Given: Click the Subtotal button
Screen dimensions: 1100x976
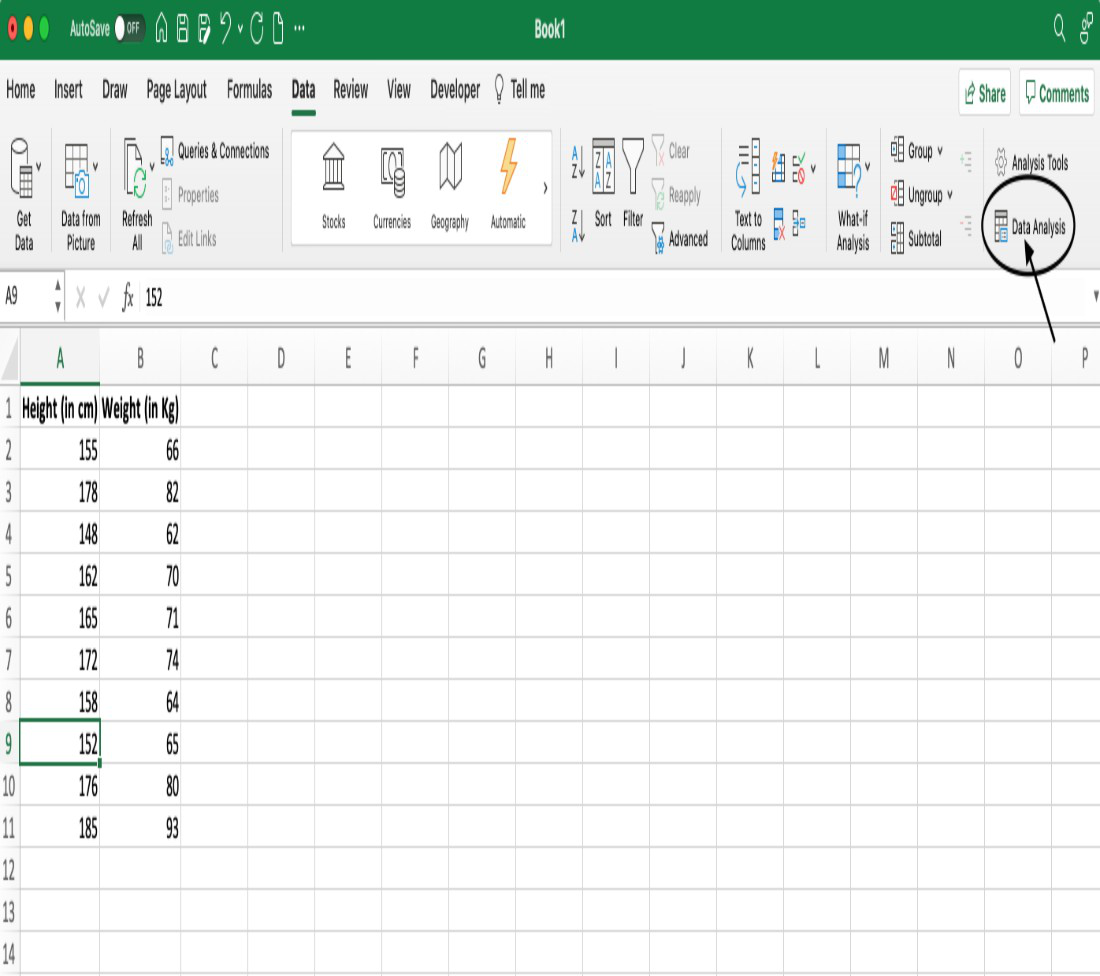Looking at the screenshot, I should [916, 239].
